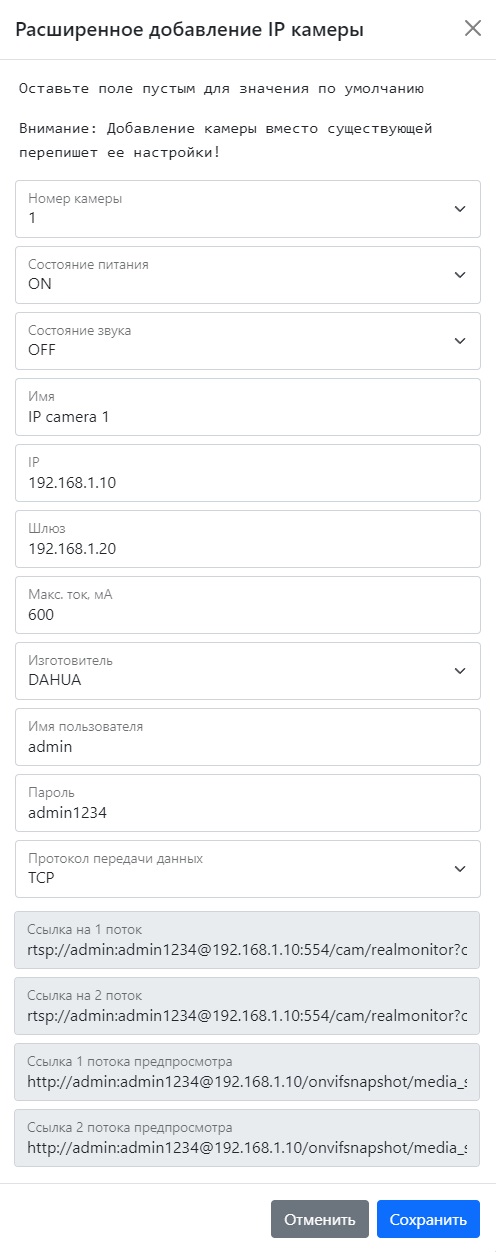Select the Макс. ток, мА field

click(x=248, y=605)
